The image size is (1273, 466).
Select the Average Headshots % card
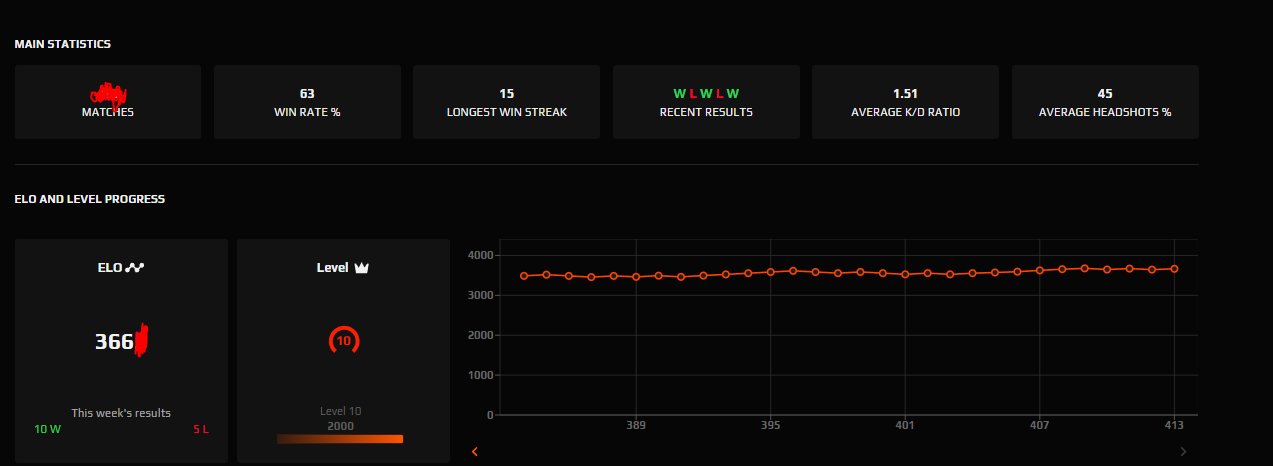1105,102
